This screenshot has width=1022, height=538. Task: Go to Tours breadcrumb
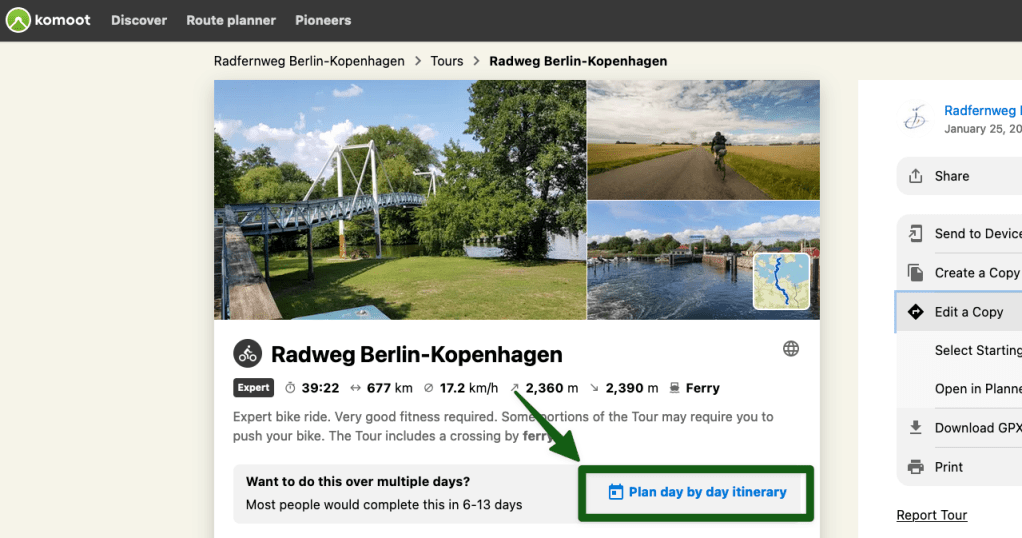click(446, 61)
